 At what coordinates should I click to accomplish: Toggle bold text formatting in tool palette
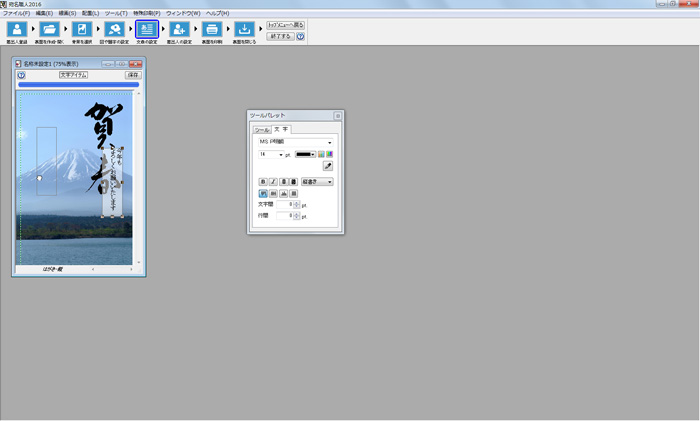[263, 182]
